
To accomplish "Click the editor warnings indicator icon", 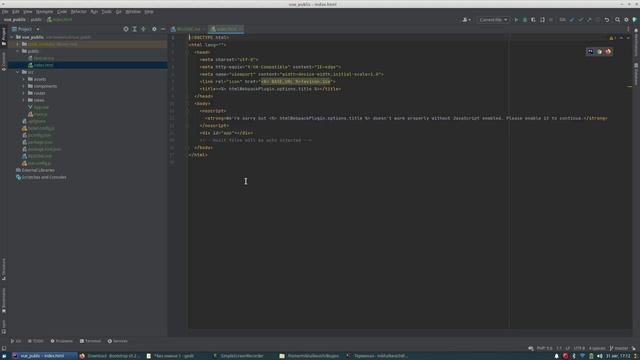I will click(612, 38).
